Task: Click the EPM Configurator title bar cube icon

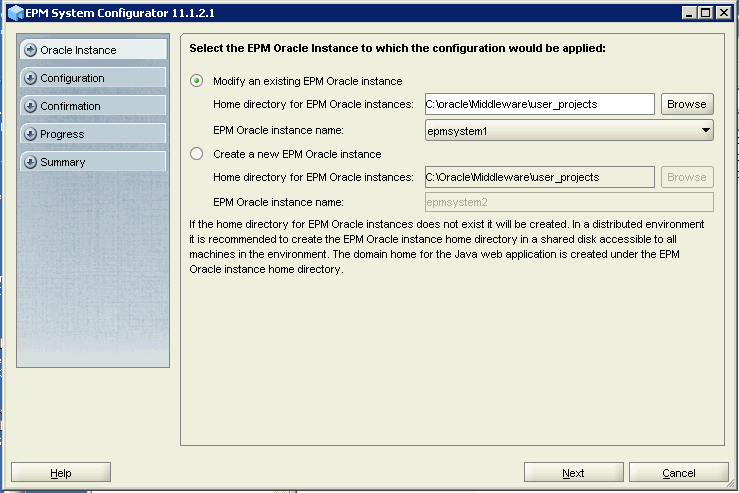Action: [x=16, y=13]
